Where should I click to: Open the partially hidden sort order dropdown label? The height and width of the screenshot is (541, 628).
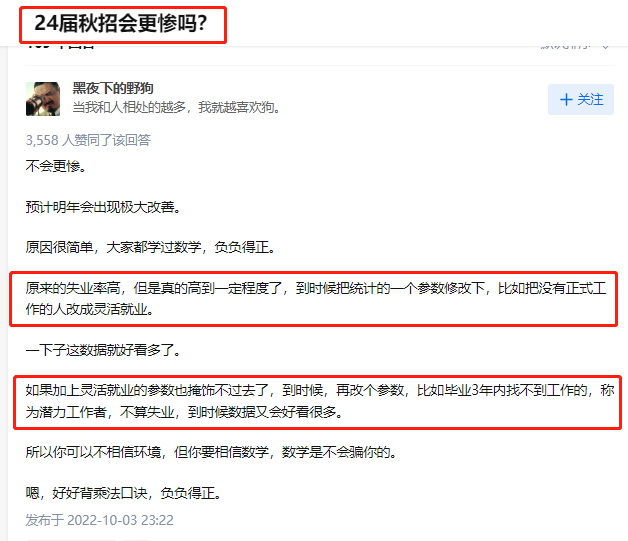[x=566, y=46]
